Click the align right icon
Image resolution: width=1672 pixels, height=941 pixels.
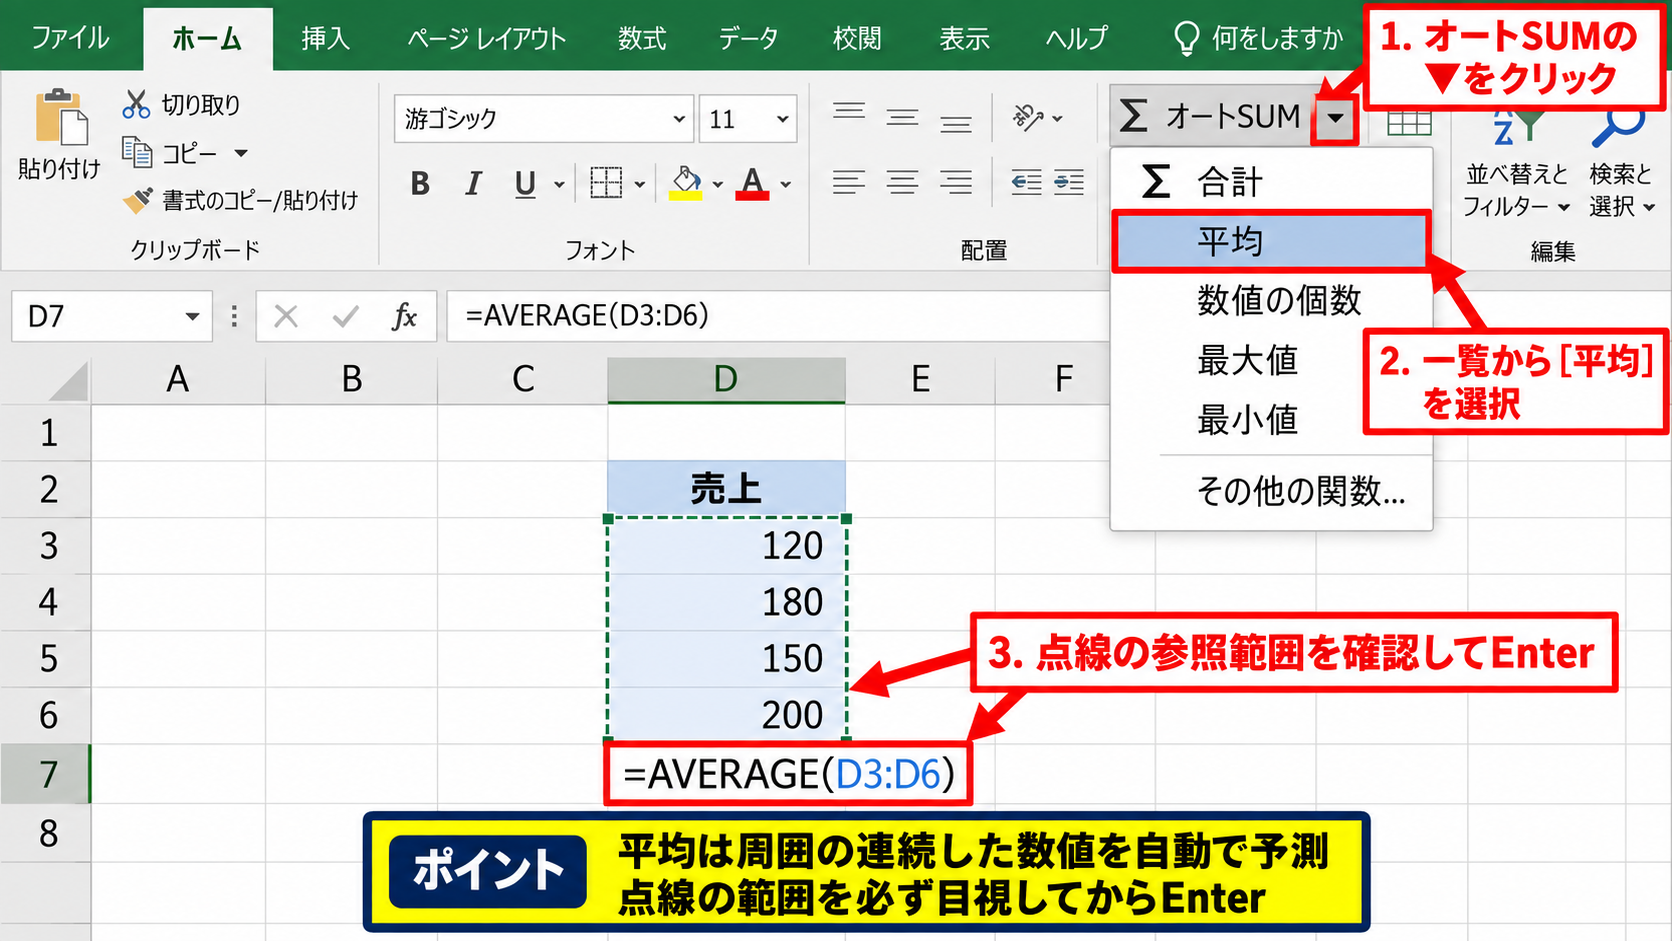(956, 183)
